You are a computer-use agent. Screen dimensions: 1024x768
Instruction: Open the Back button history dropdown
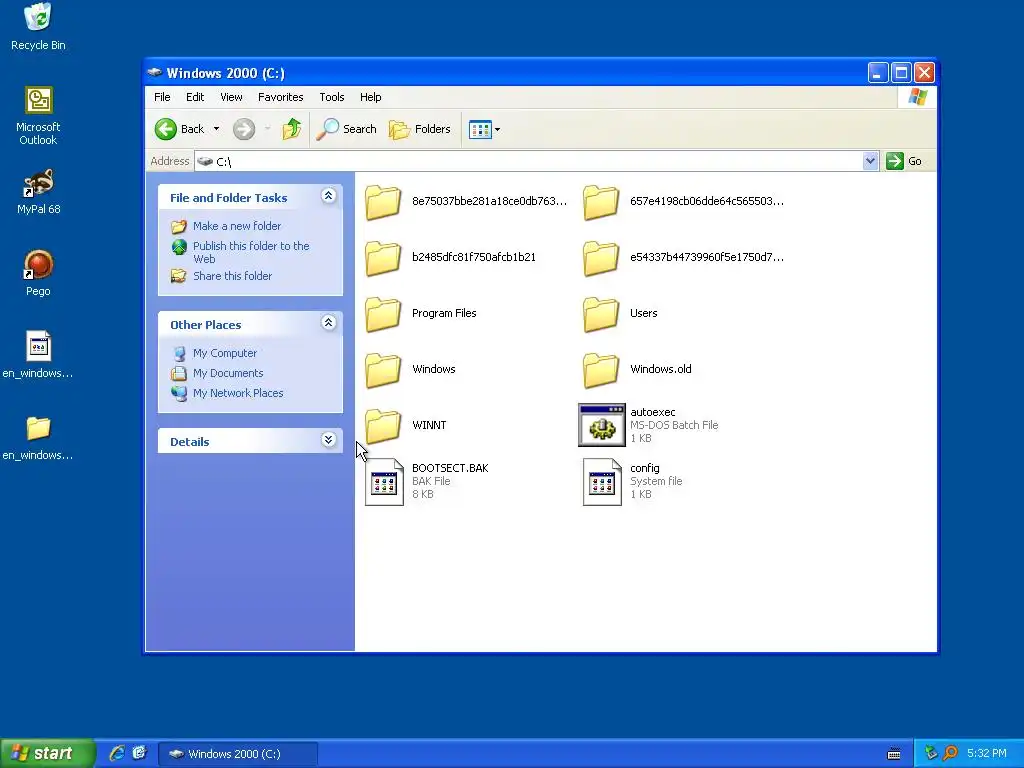pos(216,129)
